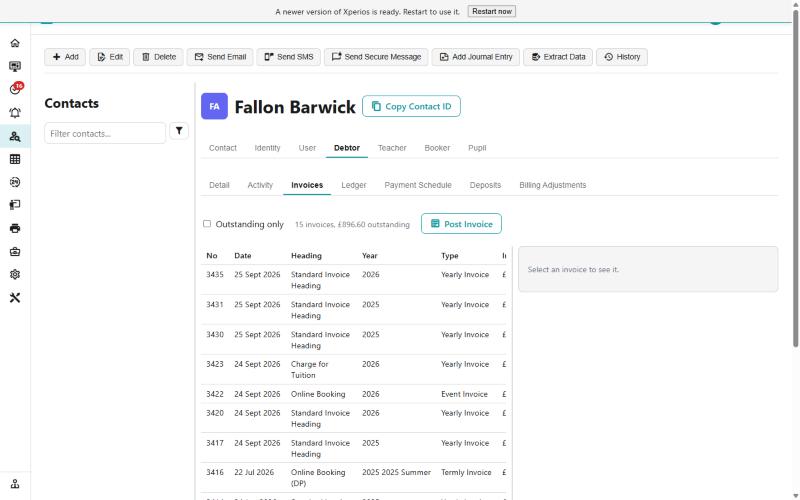
Task: Click the Restart now button
Action: pos(492,11)
